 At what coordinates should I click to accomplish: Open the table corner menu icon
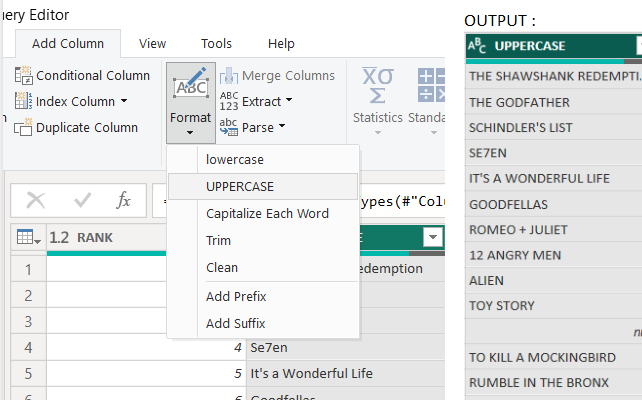27,238
